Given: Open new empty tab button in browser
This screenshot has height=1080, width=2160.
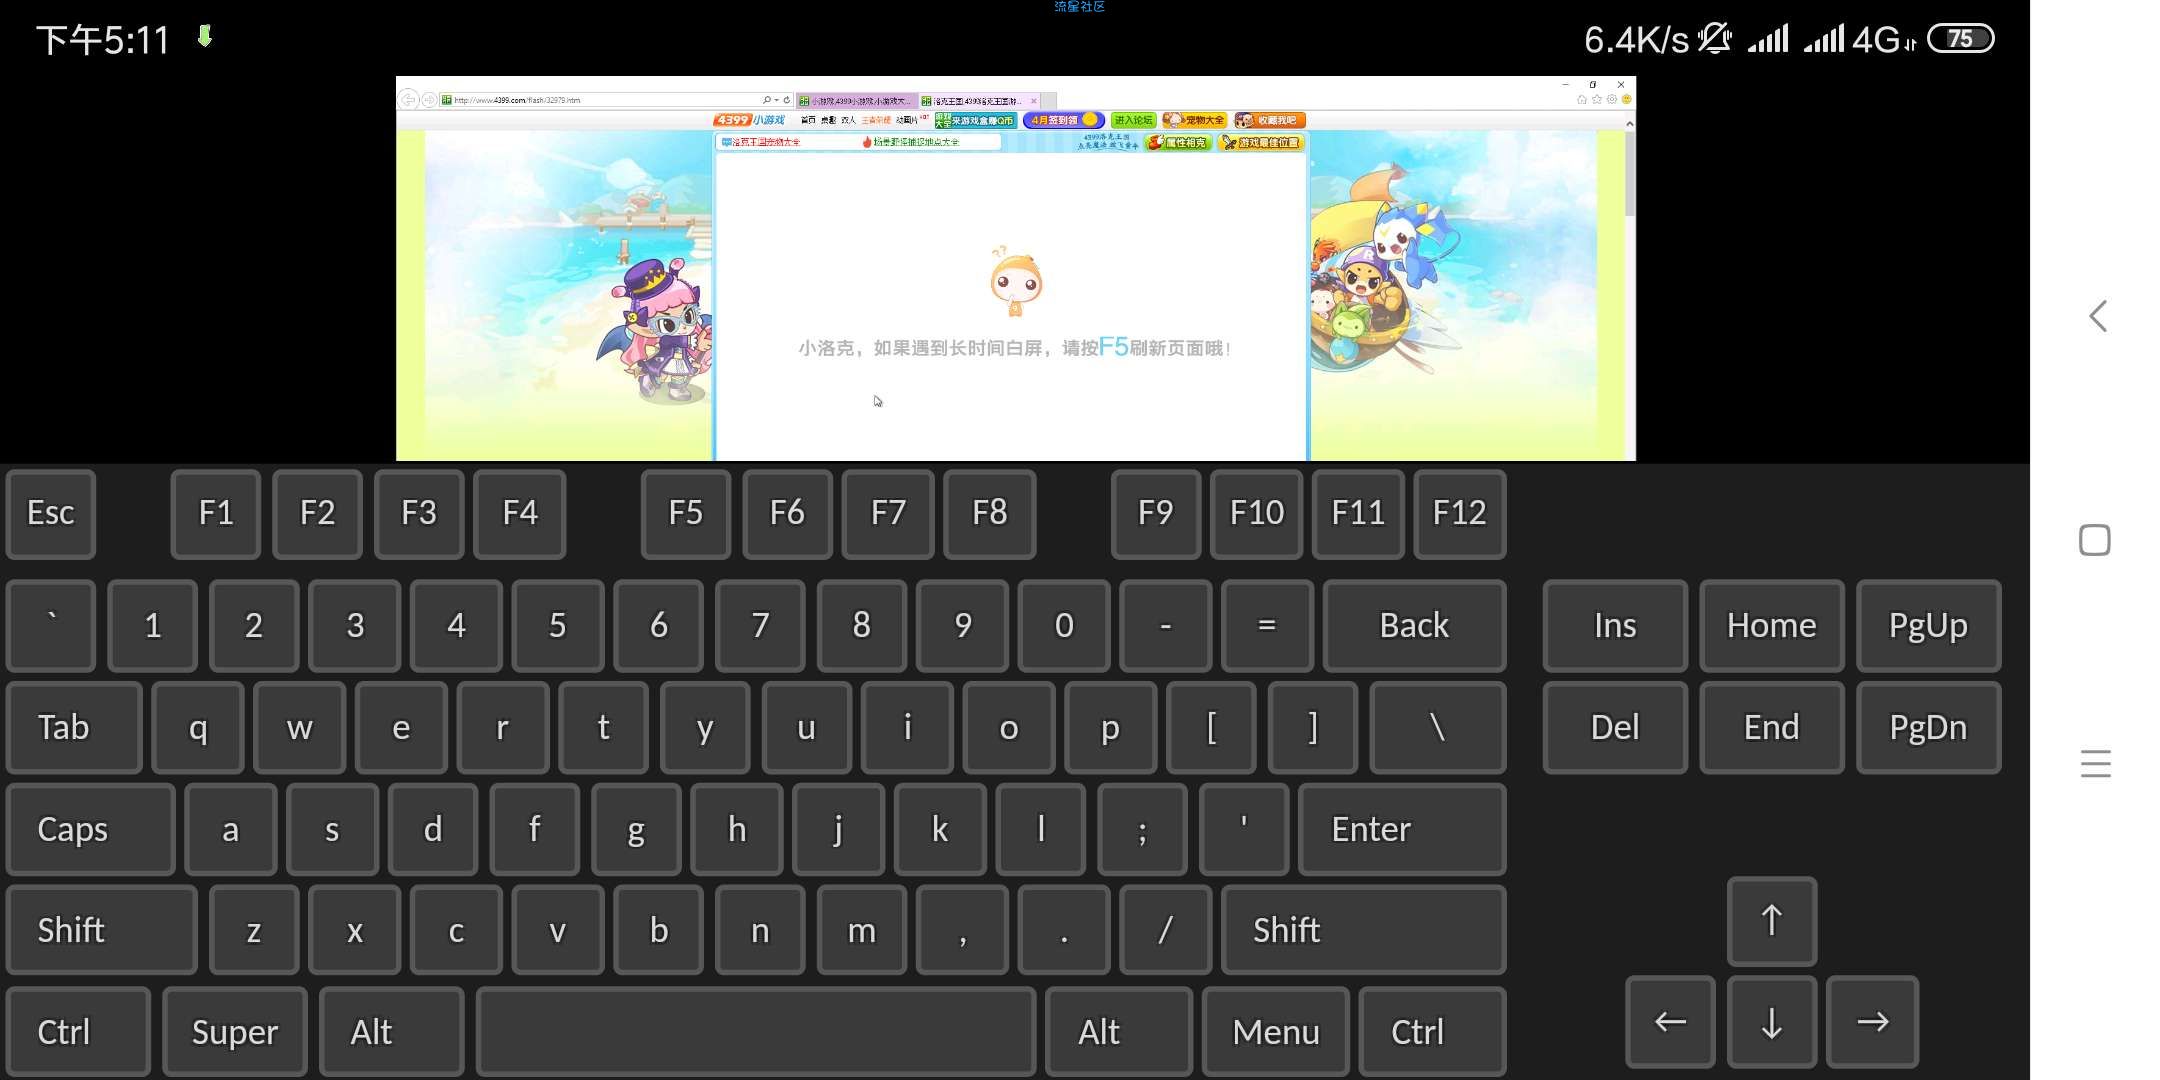Looking at the screenshot, I should click(x=1048, y=101).
